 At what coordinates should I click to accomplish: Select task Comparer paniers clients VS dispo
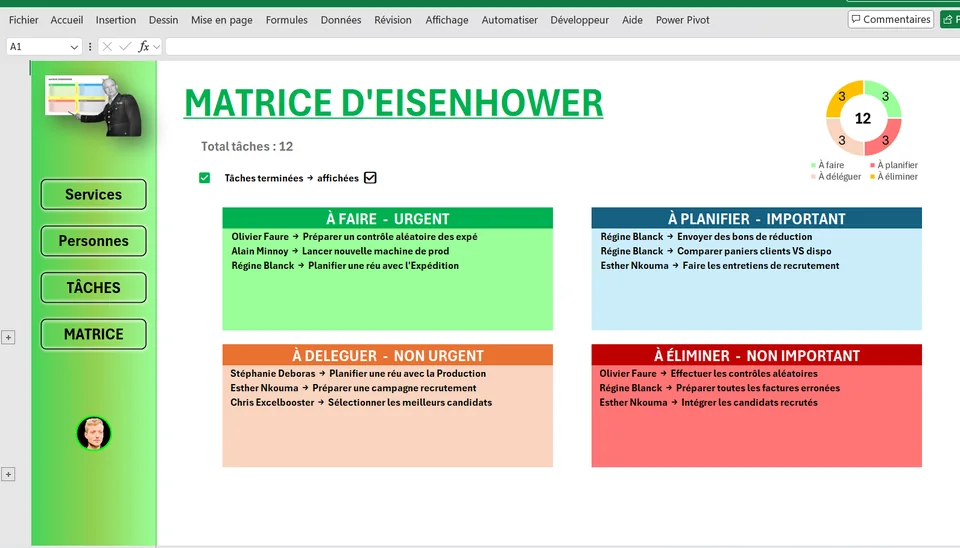pyautogui.click(x=754, y=251)
